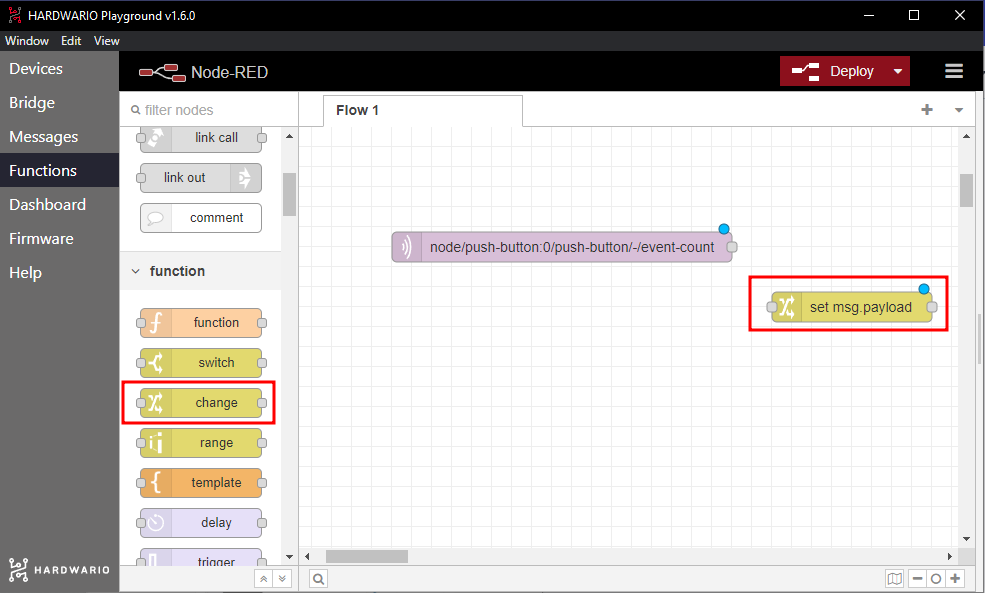Screen dimensions: 985x593
Task: Click the HARDWARIO logo at sidebar bottom
Action: [x=59, y=570]
